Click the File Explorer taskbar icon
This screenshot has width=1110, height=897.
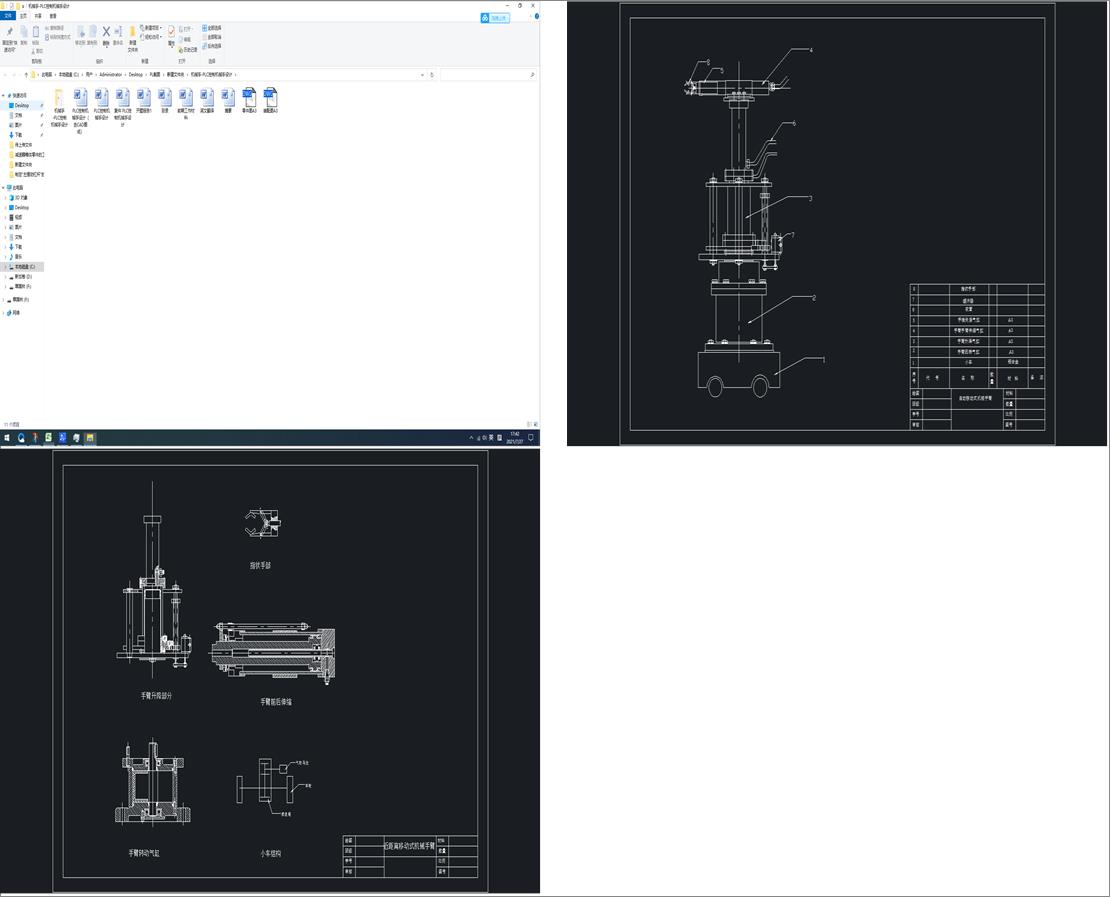pyautogui.click(x=90, y=438)
